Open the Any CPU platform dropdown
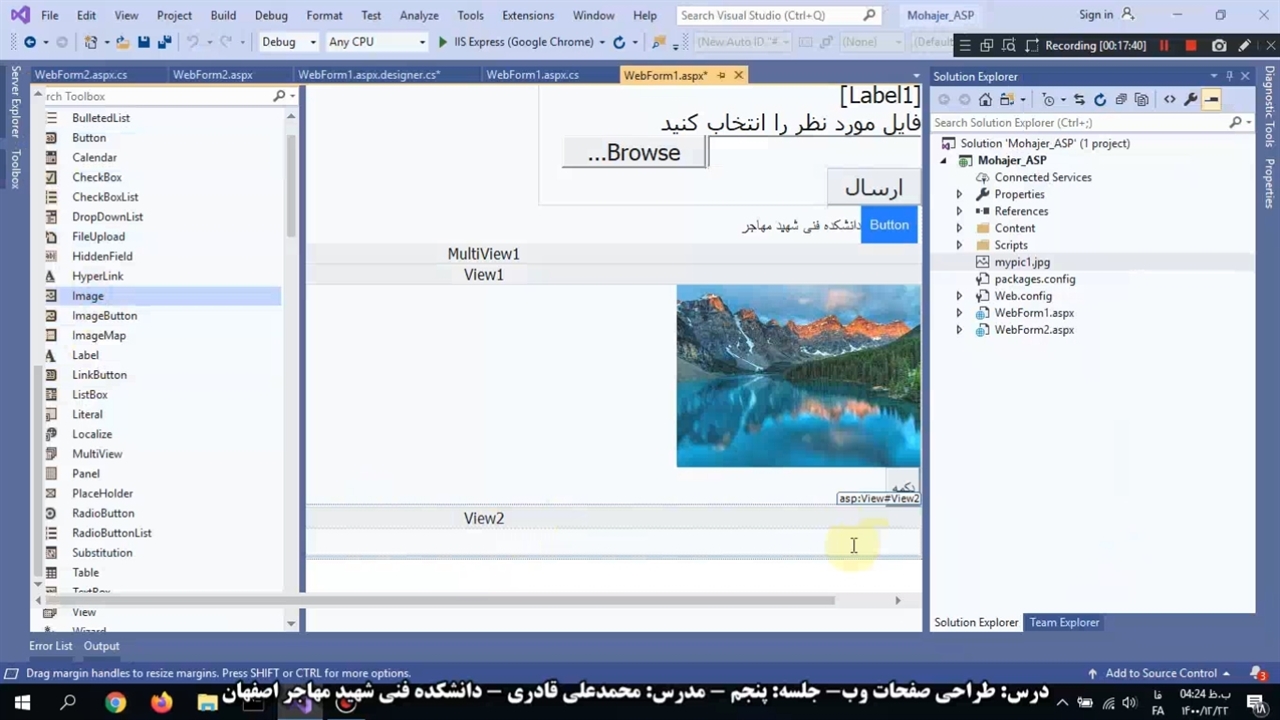 [x=376, y=42]
